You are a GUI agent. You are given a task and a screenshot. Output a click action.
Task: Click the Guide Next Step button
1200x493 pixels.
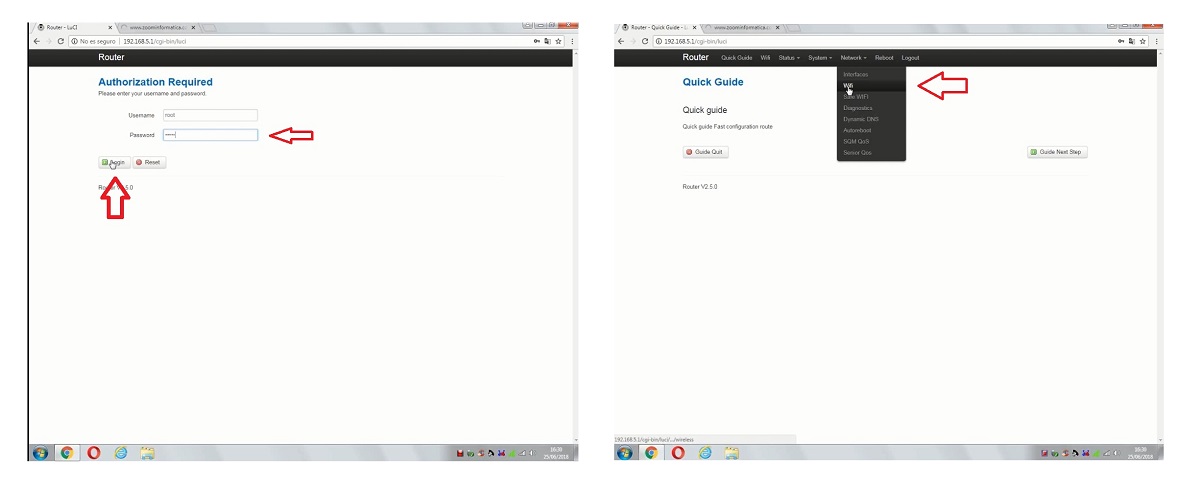(1057, 152)
